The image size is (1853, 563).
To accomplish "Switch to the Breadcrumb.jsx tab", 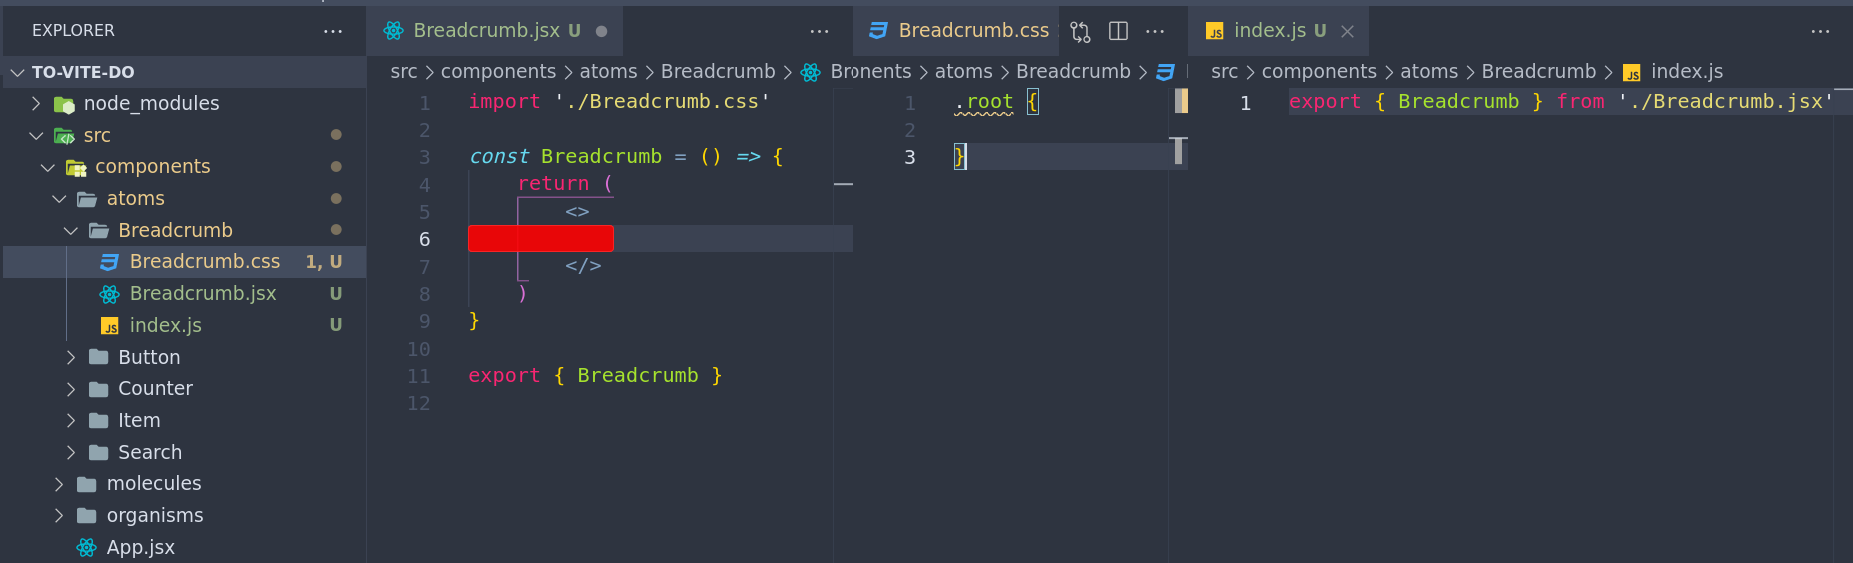I will (x=495, y=31).
